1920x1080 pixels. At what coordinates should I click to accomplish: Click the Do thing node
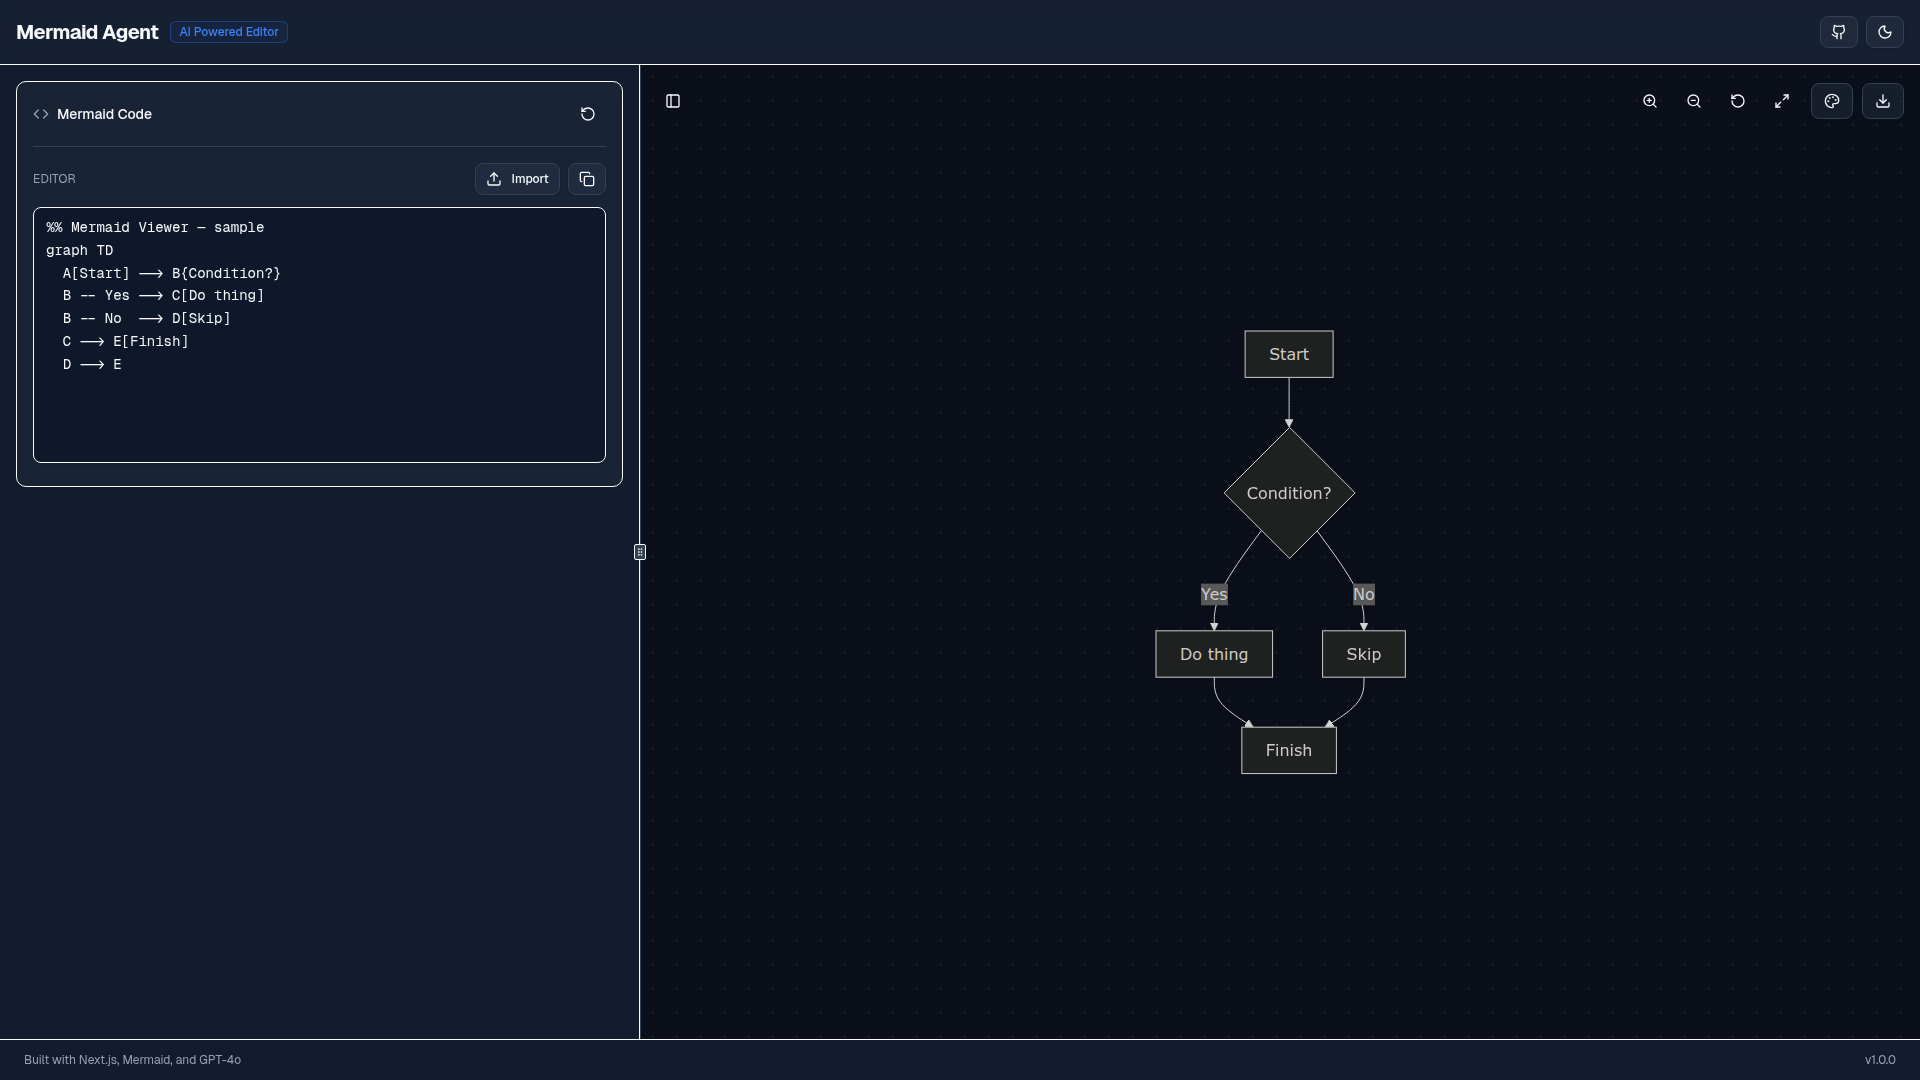1214,654
